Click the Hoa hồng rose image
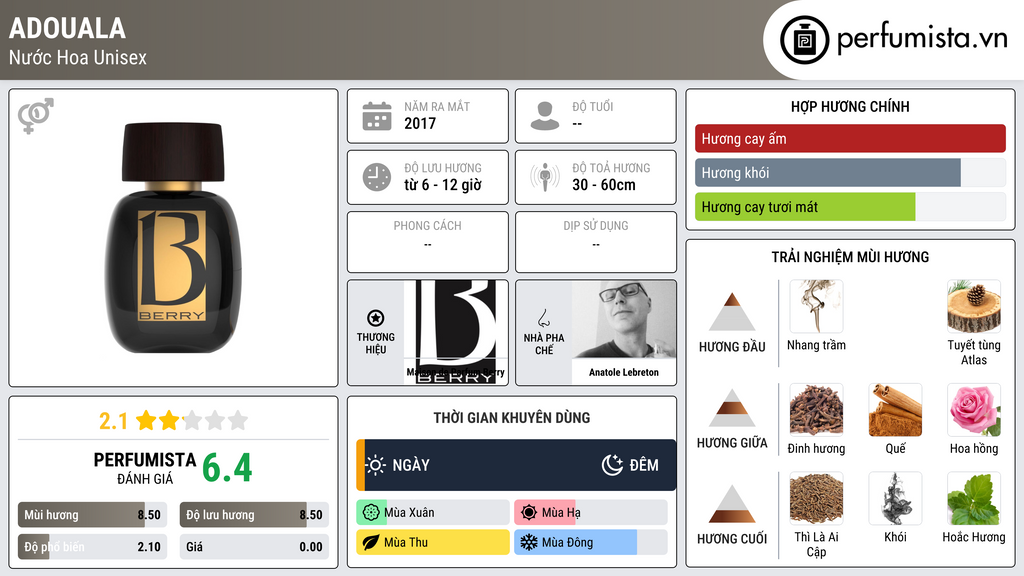Image resolution: width=1024 pixels, height=576 pixels. [974, 410]
